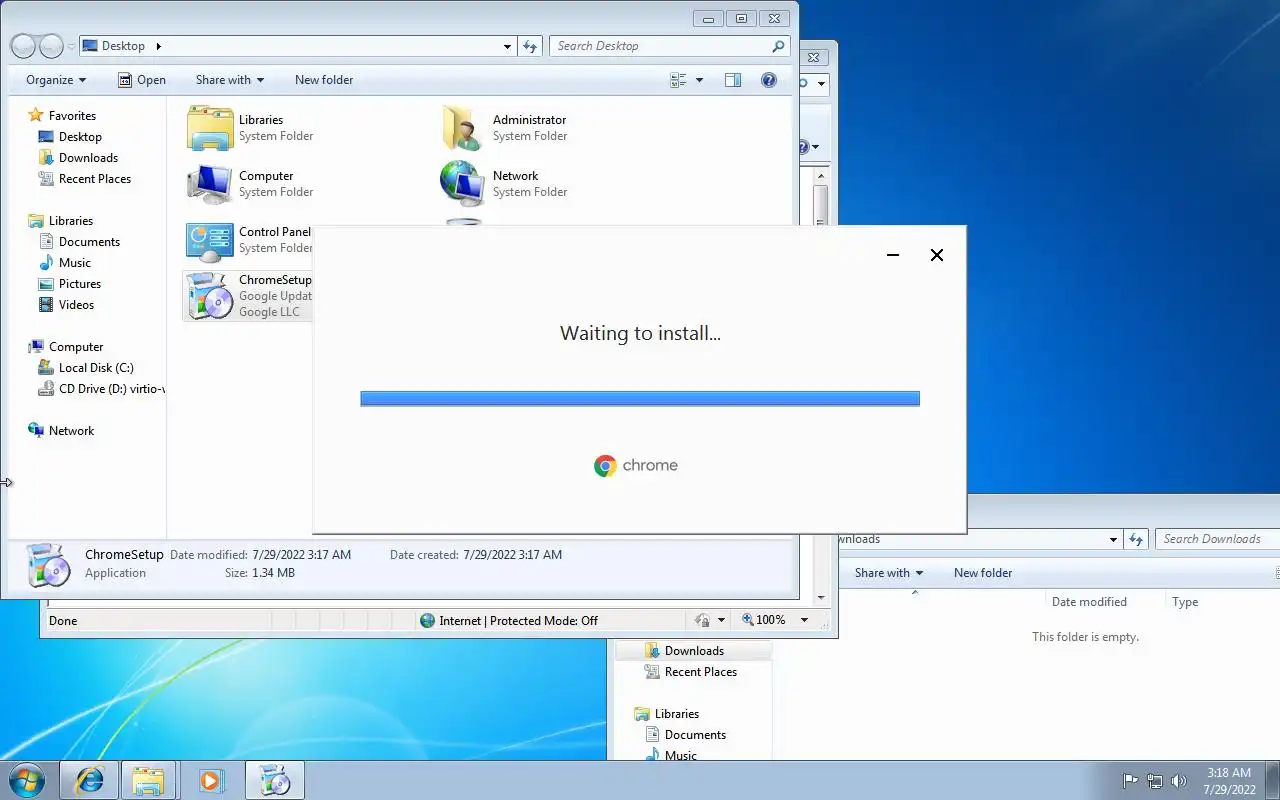Viewport: 1280px width, 800px height.
Task: Click the security settings icon in IE status bar
Action: point(702,620)
